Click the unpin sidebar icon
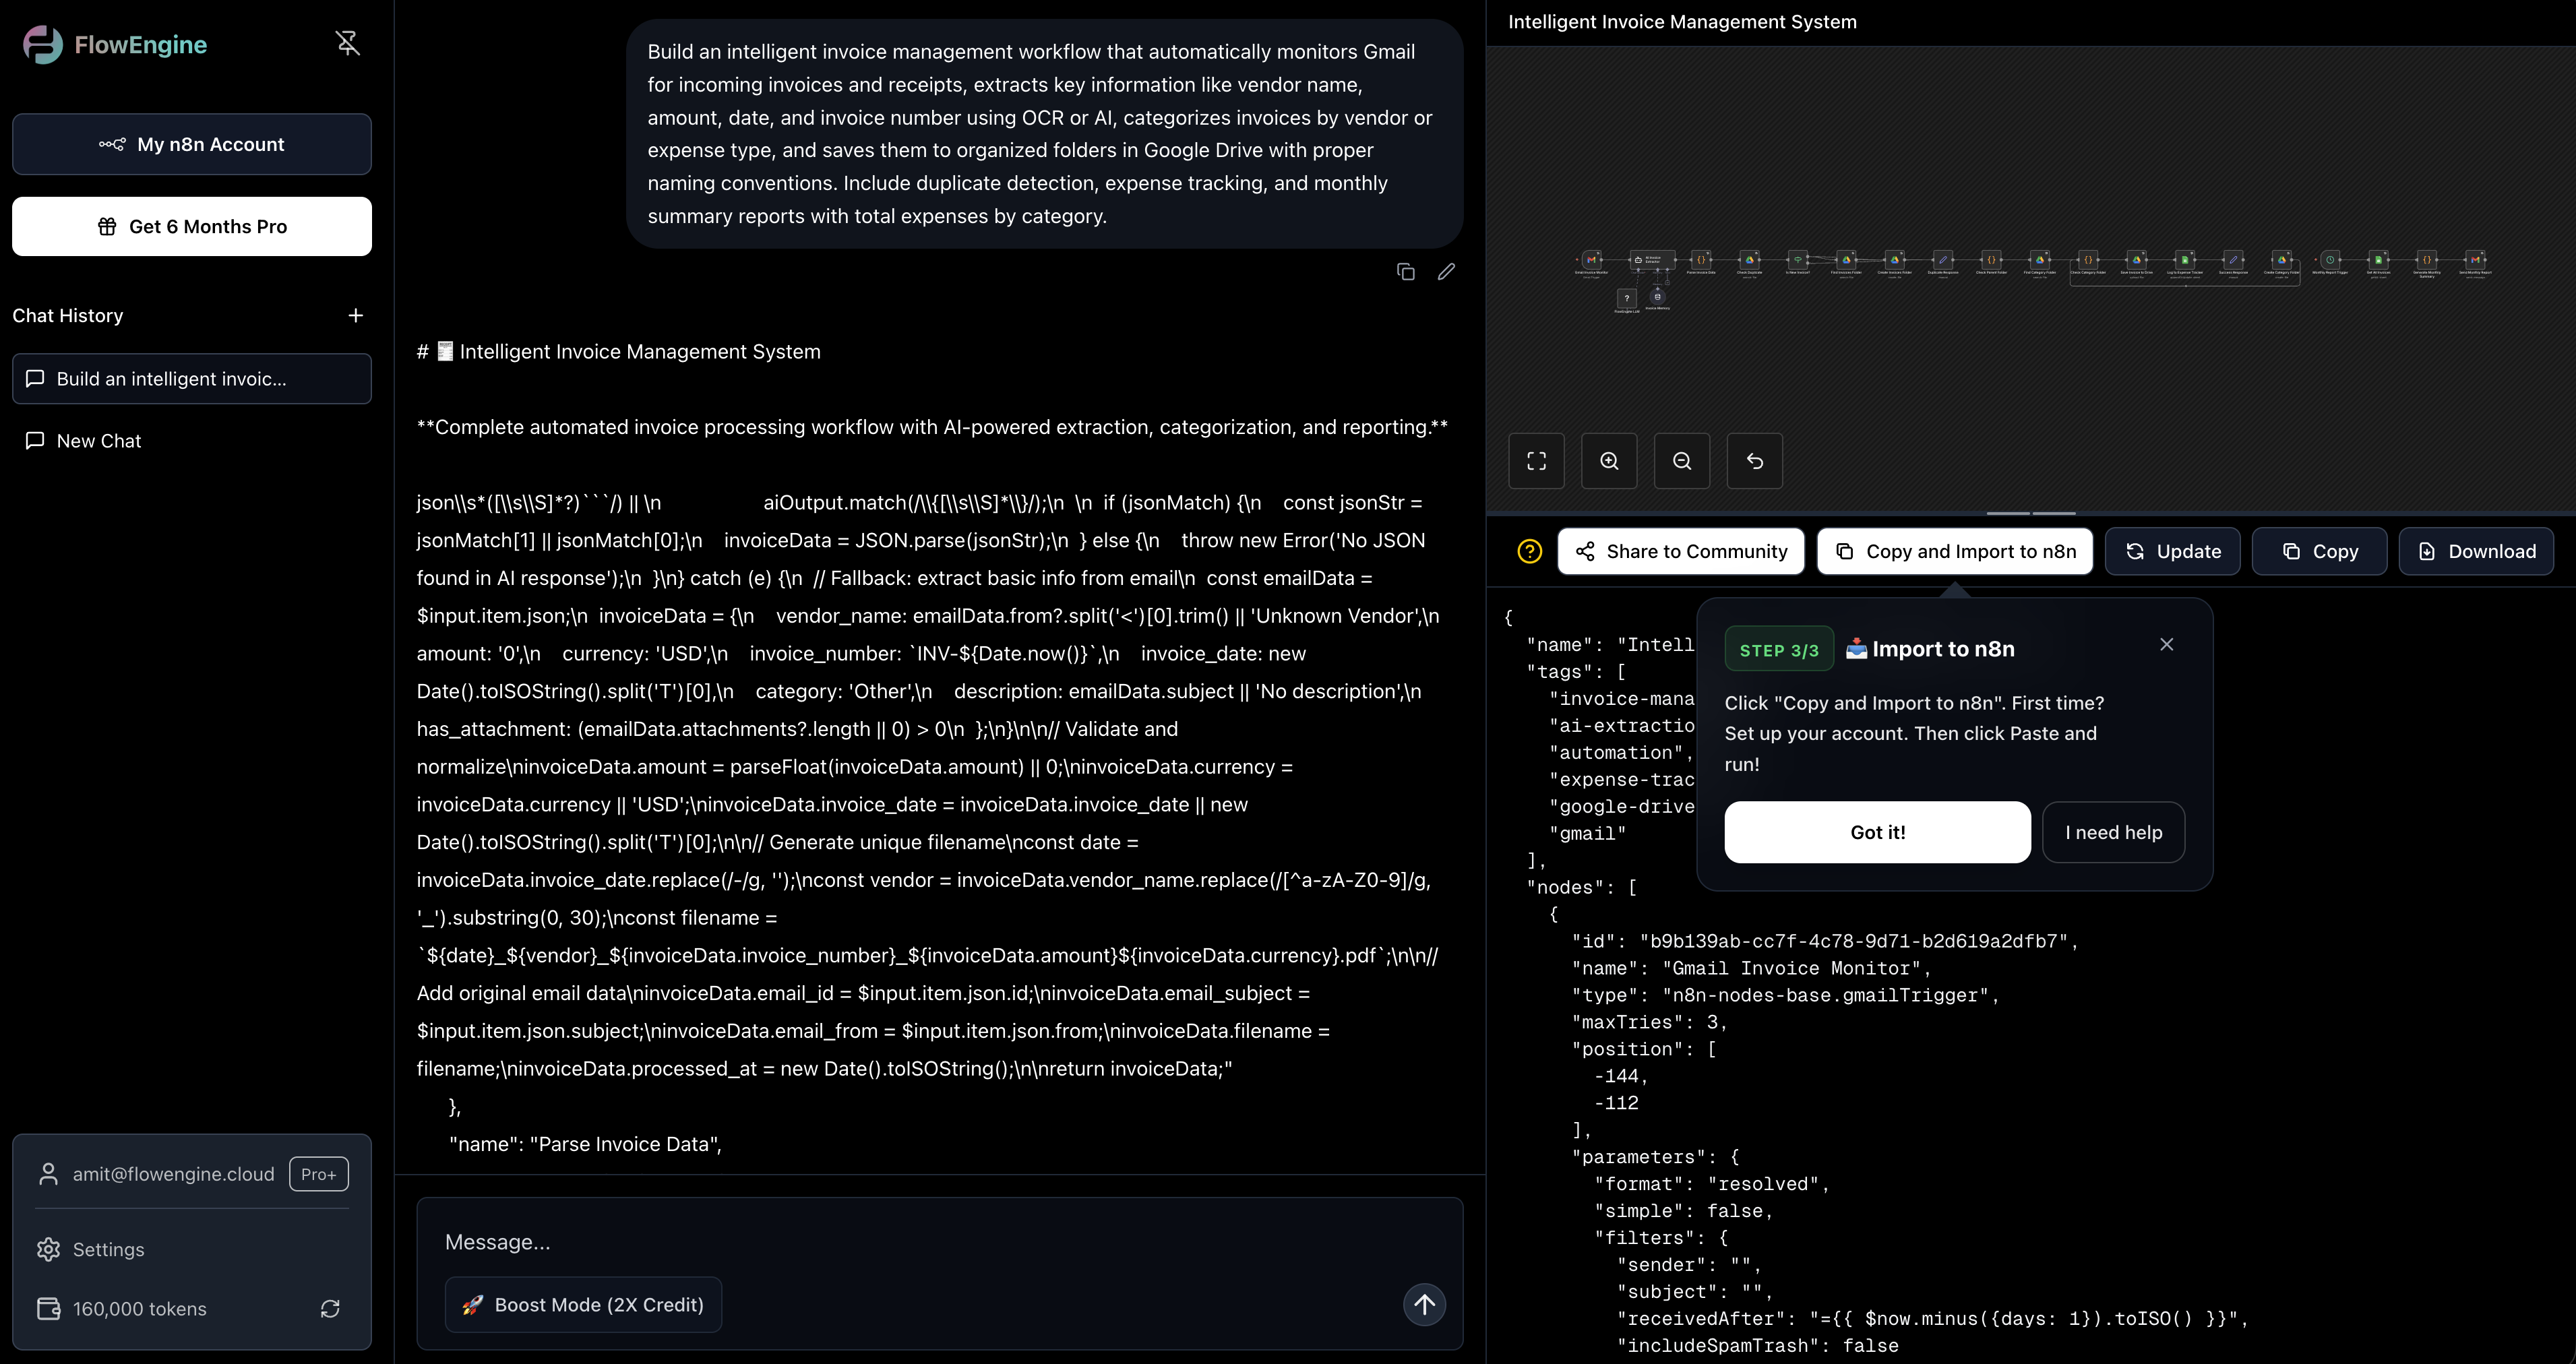Image resolution: width=2576 pixels, height=1364 pixels. click(347, 43)
